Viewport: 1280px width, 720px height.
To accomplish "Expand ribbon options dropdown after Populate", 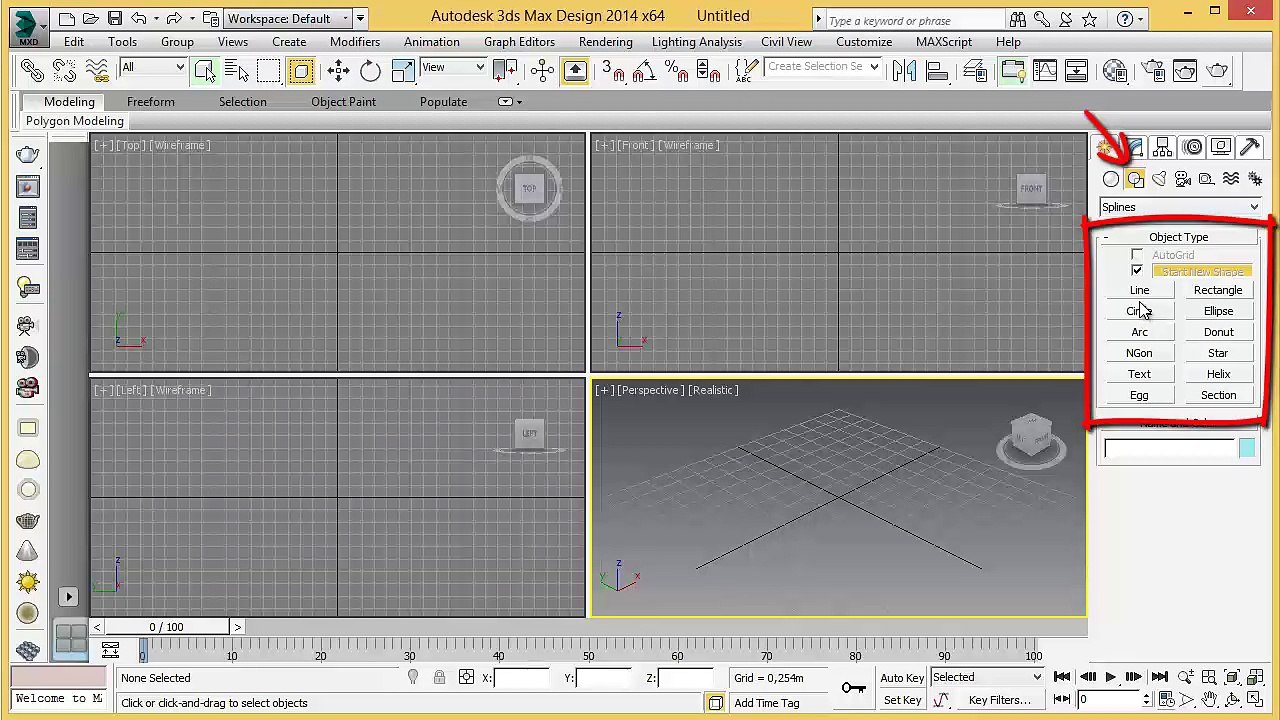I will (x=509, y=102).
